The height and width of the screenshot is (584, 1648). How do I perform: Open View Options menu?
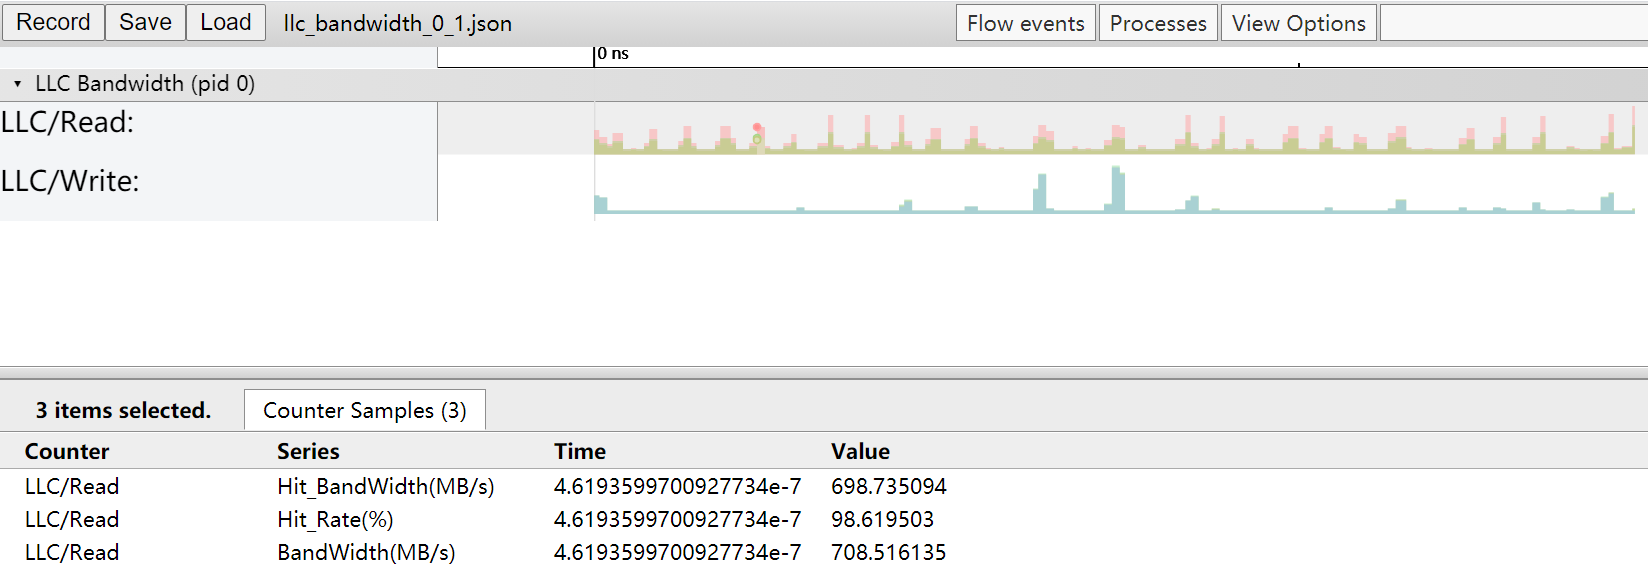(1299, 23)
